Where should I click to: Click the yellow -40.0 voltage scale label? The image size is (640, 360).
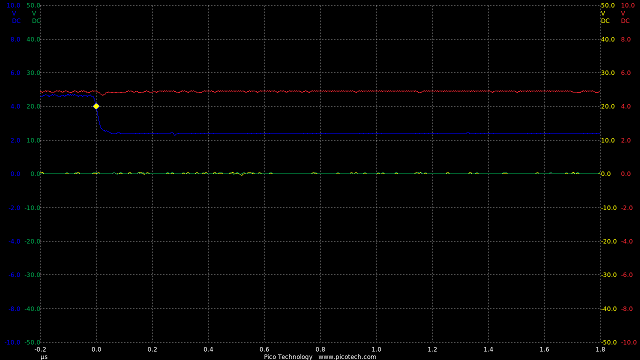click(x=608, y=309)
